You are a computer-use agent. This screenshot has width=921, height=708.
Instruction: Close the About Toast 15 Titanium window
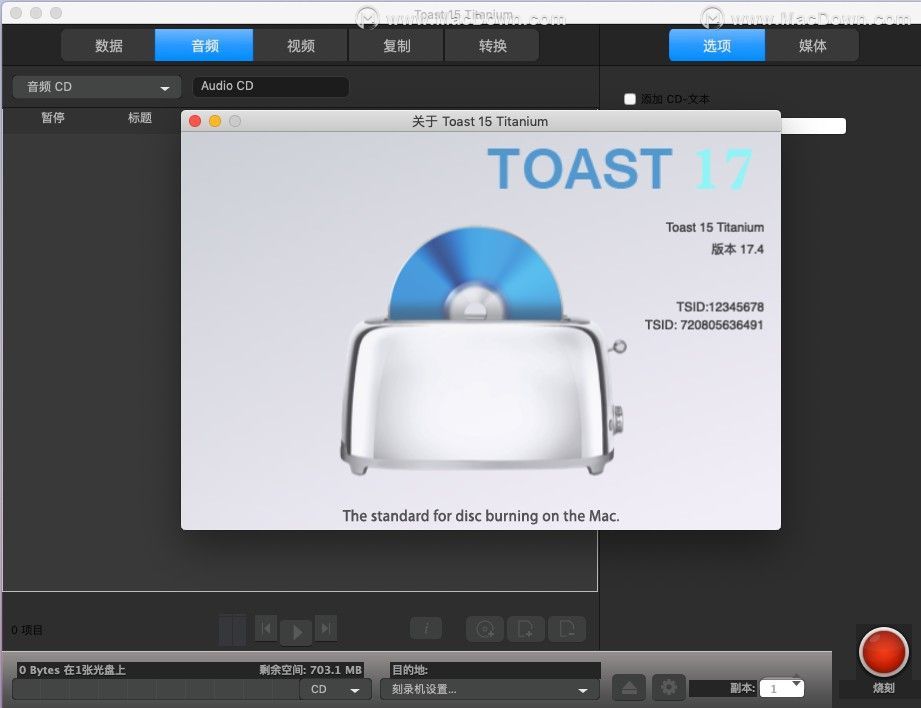point(195,121)
